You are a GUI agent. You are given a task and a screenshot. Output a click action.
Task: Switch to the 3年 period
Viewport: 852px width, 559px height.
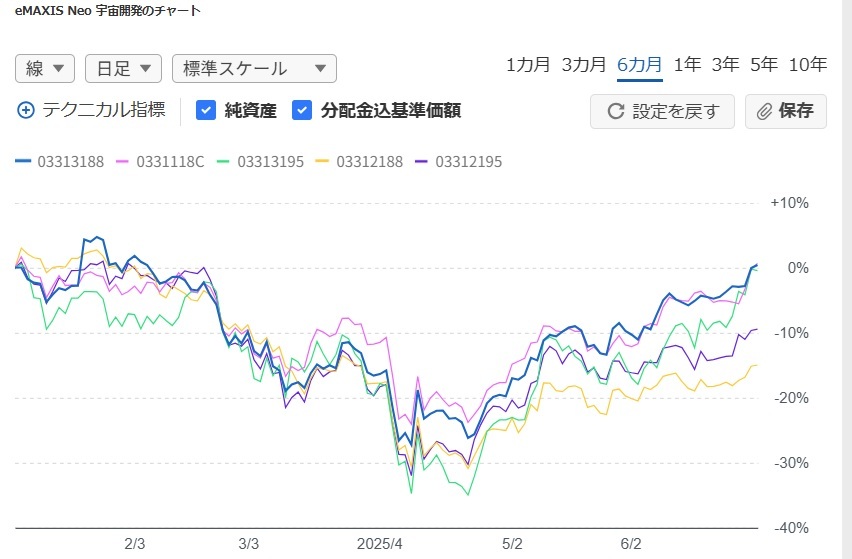pos(725,65)
